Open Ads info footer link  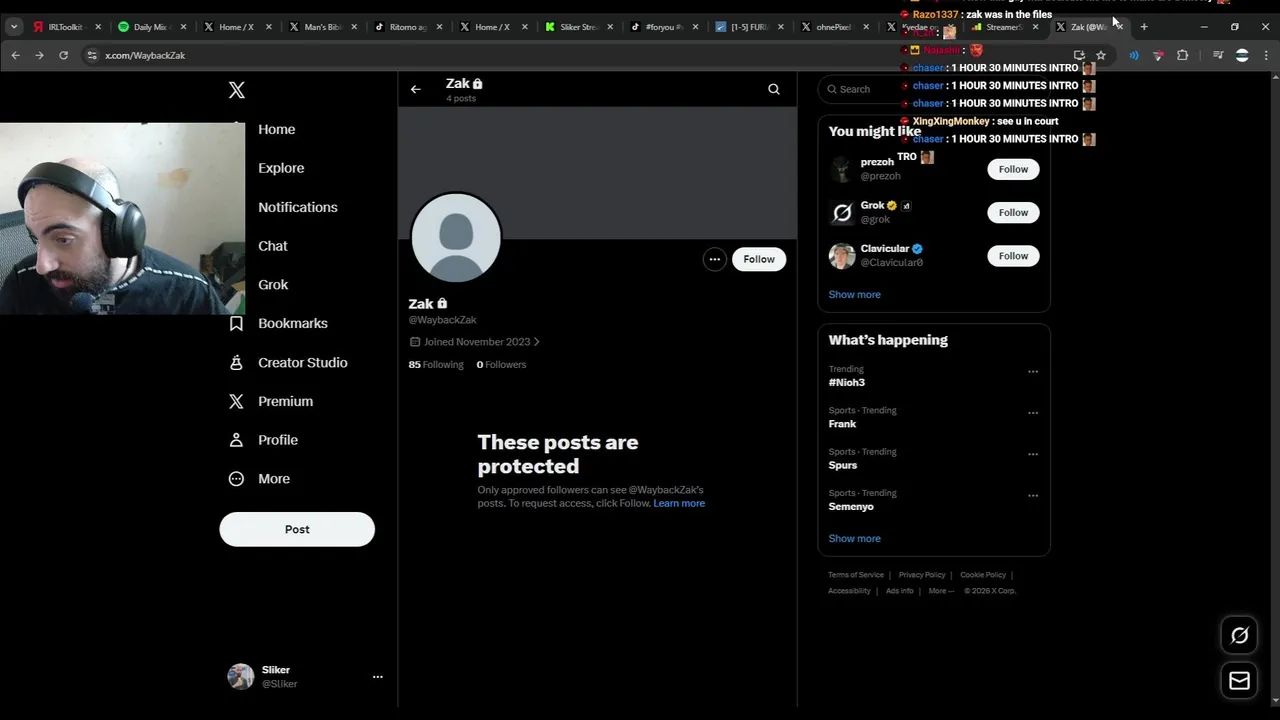pyautogui.click(x=900, y=591)
